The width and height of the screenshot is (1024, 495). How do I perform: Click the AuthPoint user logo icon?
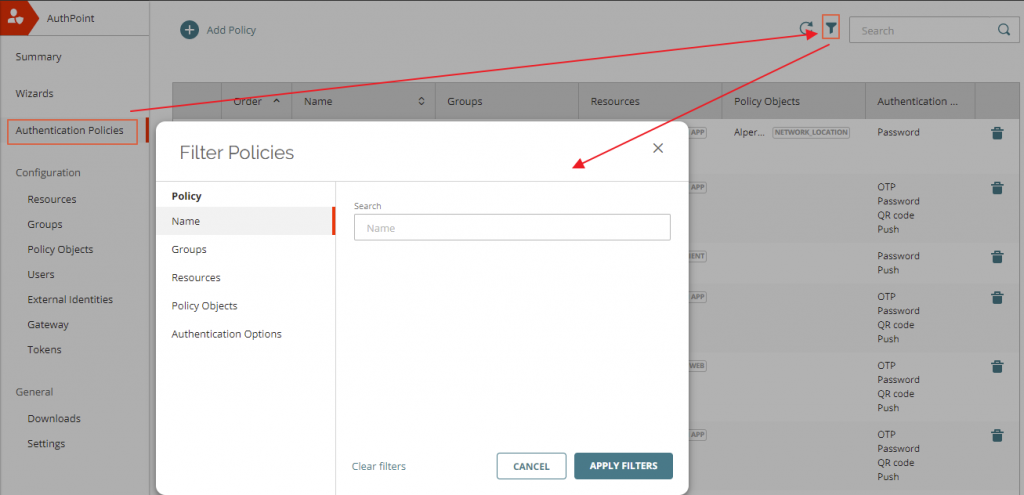(16, 15)
